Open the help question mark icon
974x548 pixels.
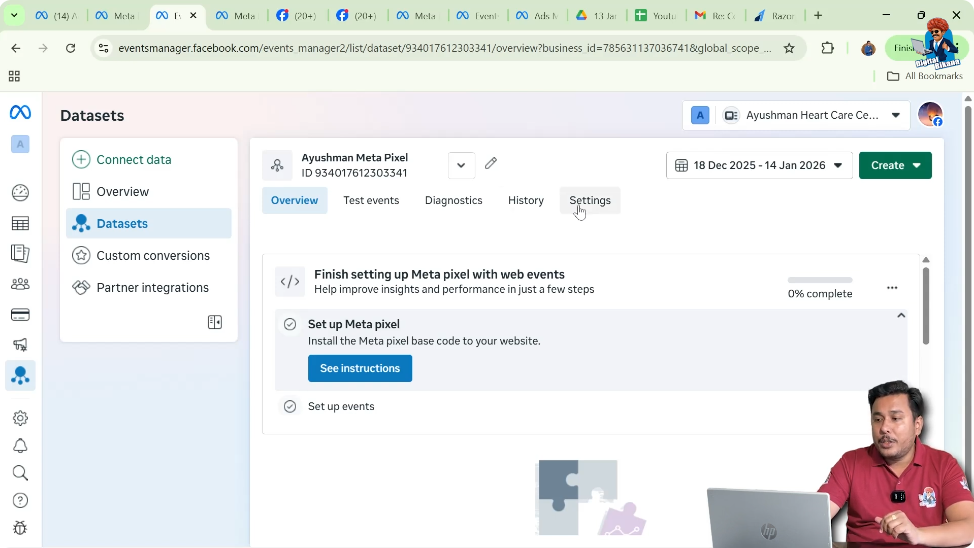(x=20, y=501)
